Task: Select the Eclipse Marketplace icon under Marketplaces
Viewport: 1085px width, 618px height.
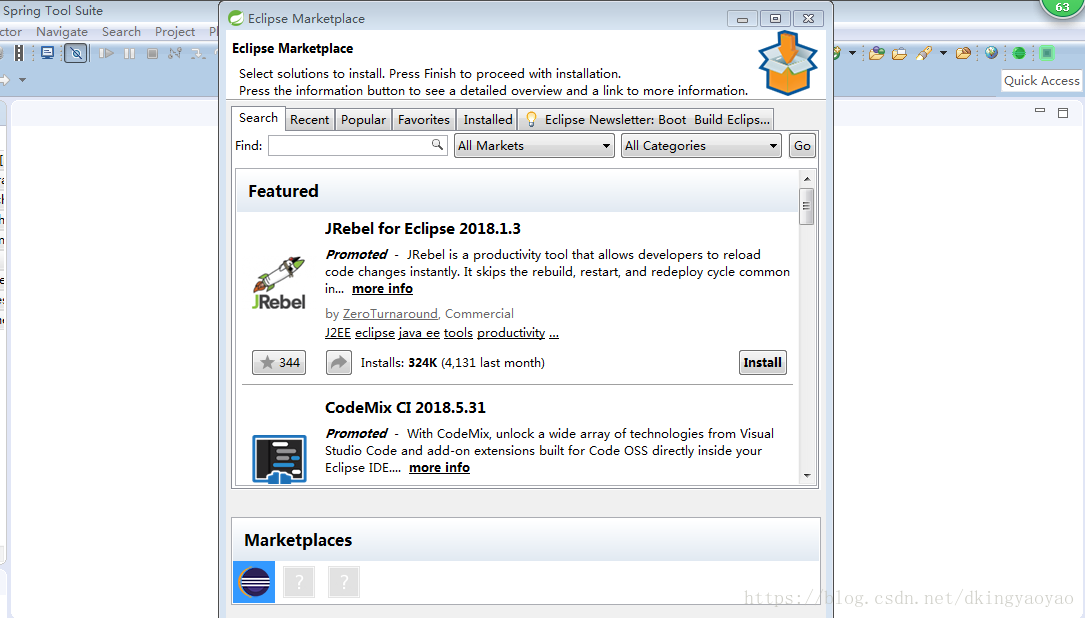Action: click(254, 582)
